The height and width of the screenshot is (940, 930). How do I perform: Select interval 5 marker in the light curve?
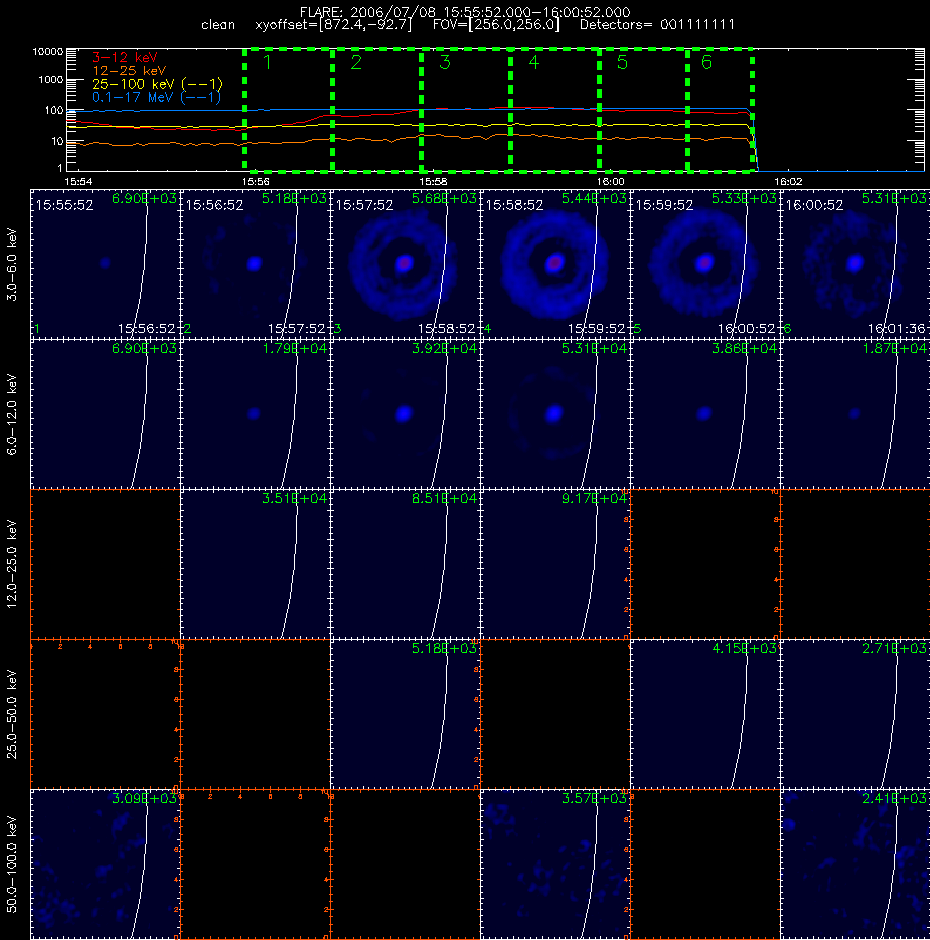622,62
